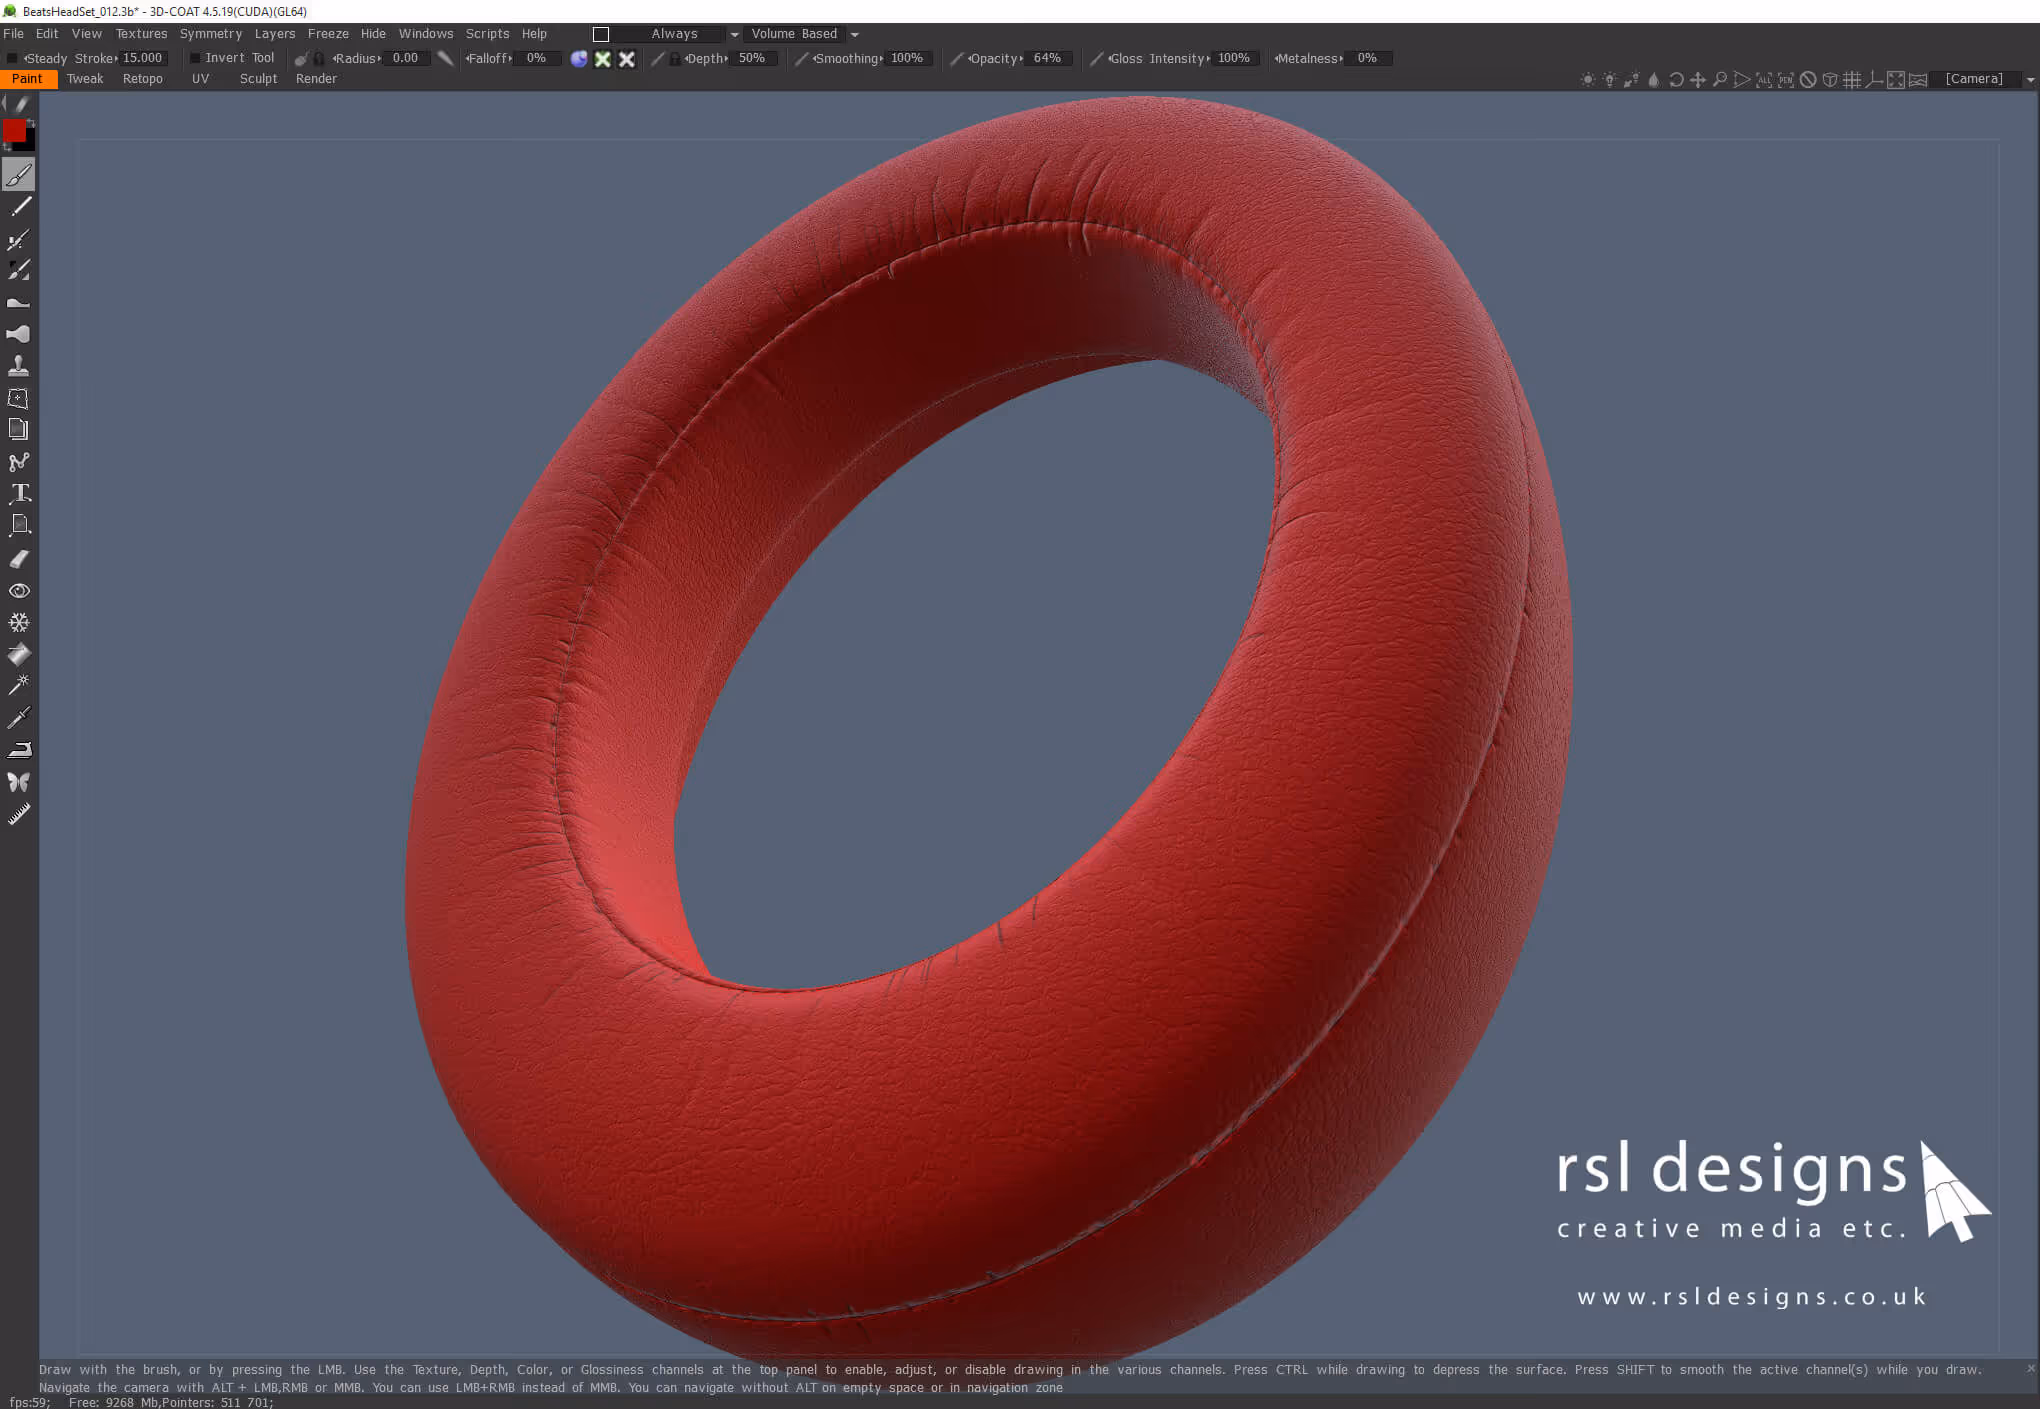The width and height of the screenshot is (2040, 1409).
Task: Open the Textures menu
Action: click(x=141, y=34)
